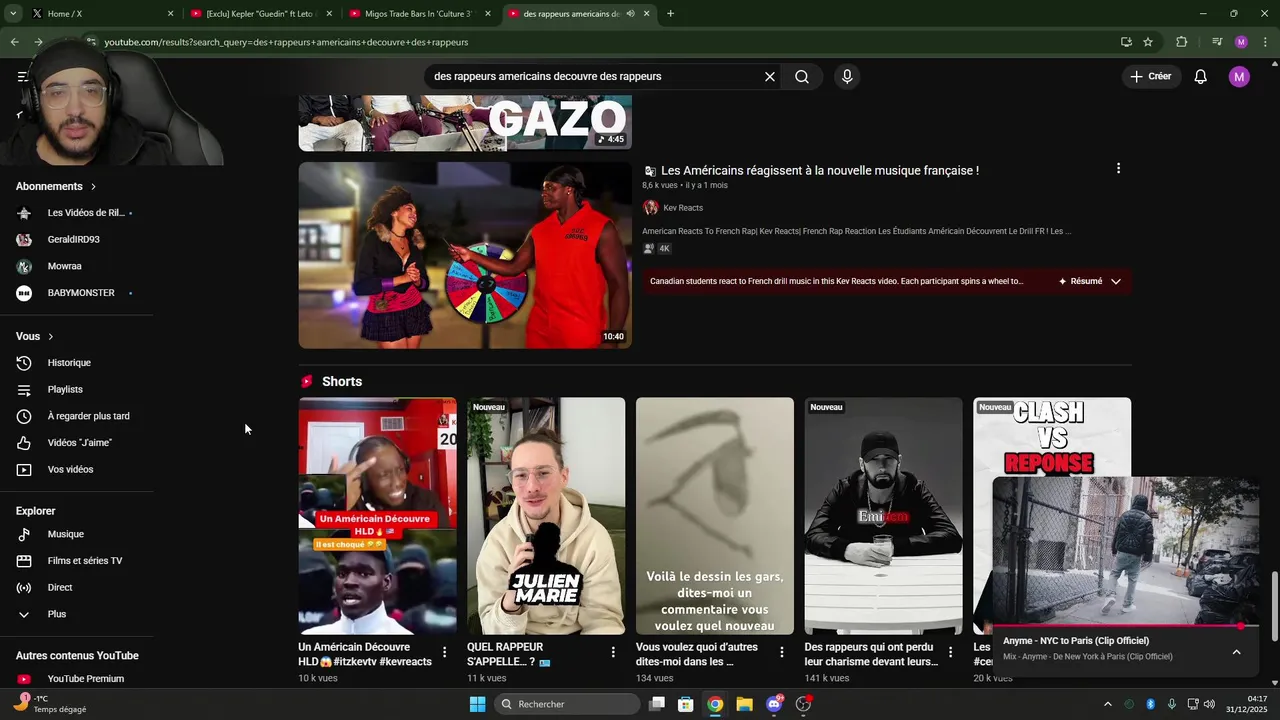Click the address bar URL
The height and width of the screenshot is (720, 1280).
286,42
